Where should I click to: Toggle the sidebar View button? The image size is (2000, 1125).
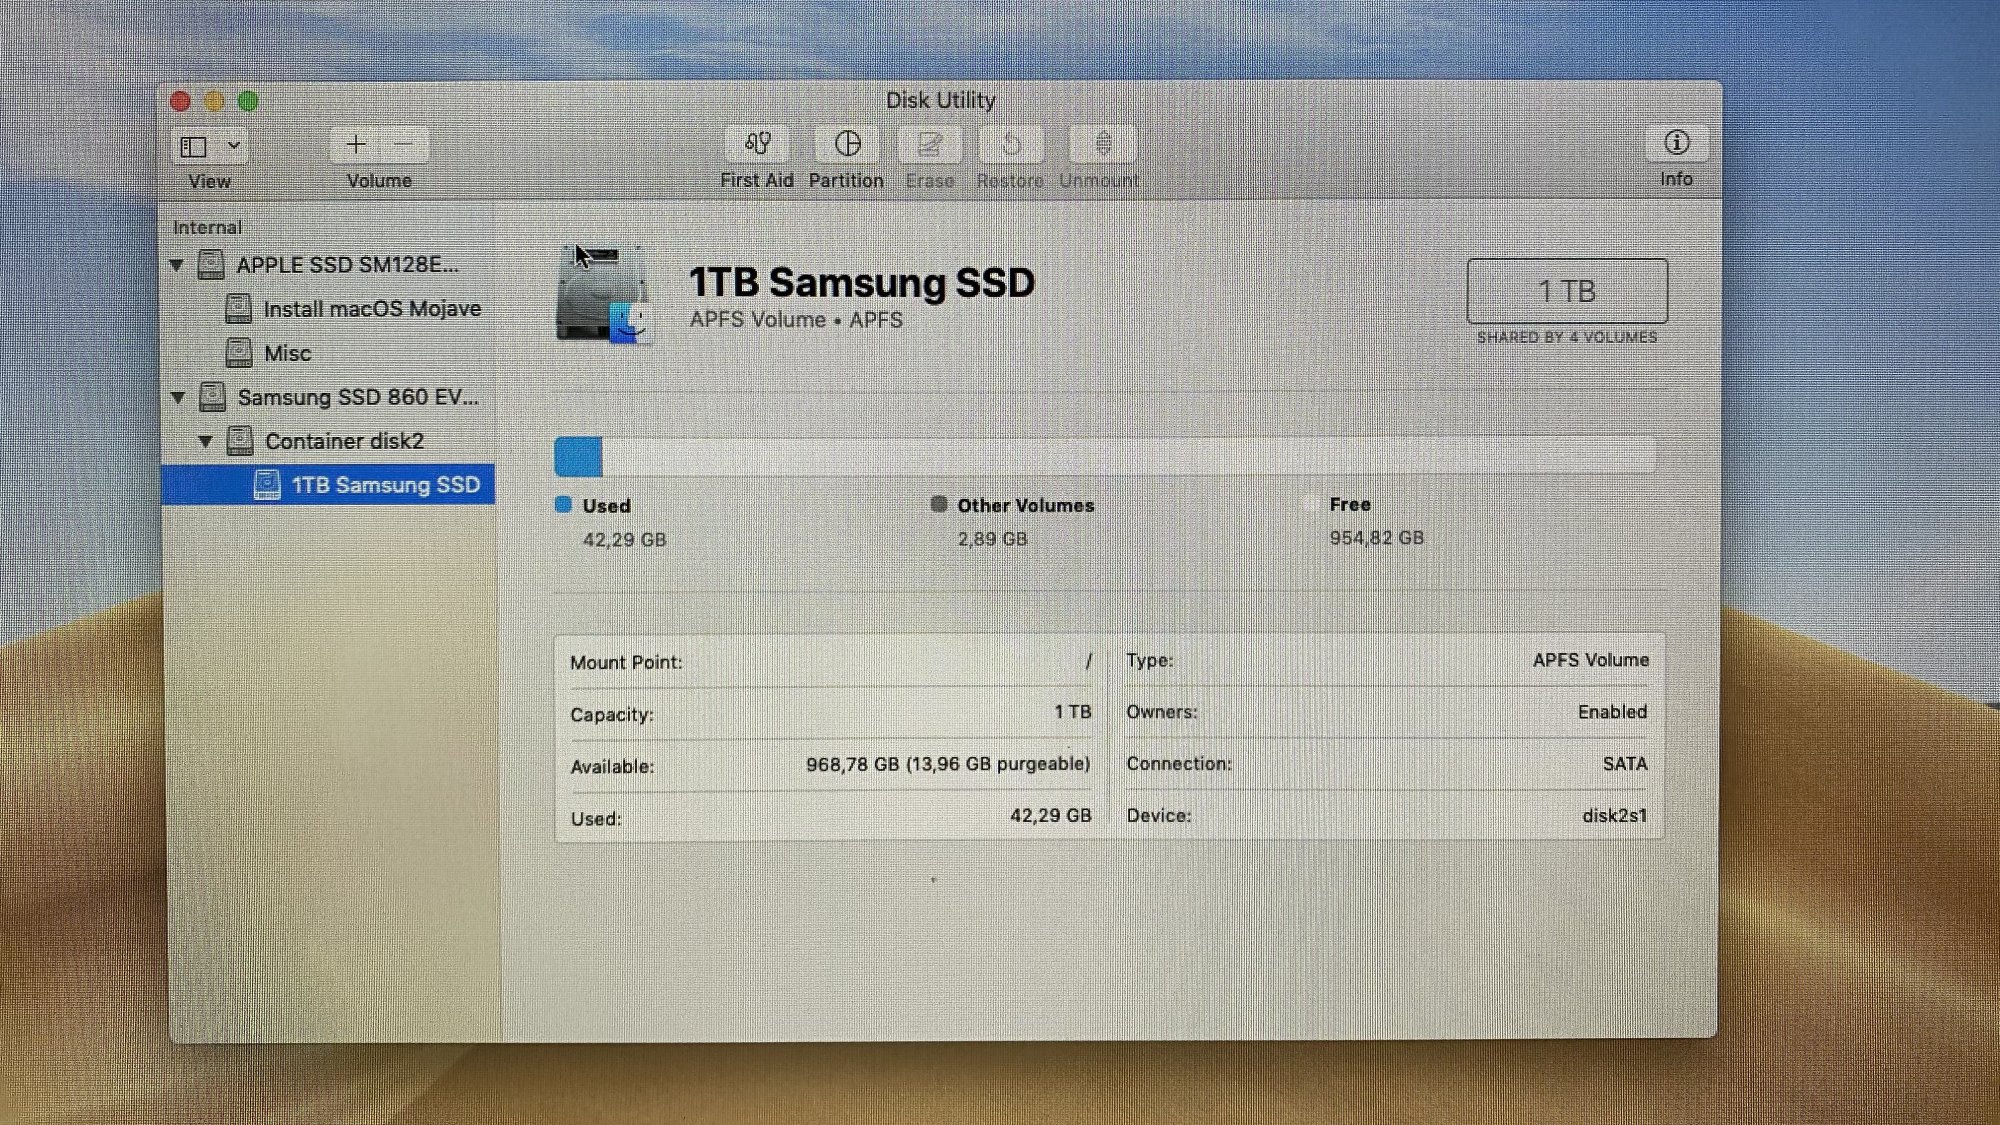(194, 147)
